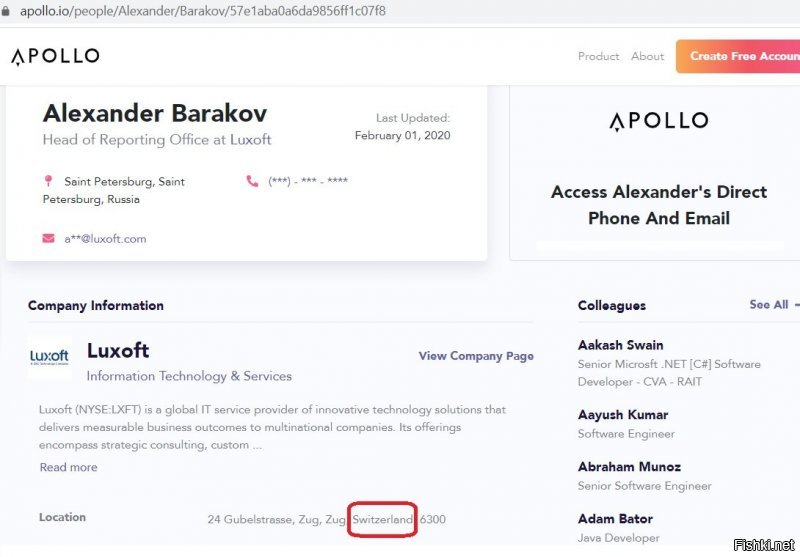Viewport: 800px width, 557px height.
Task: Open the View Company Page link
Action: coord(476,356)
